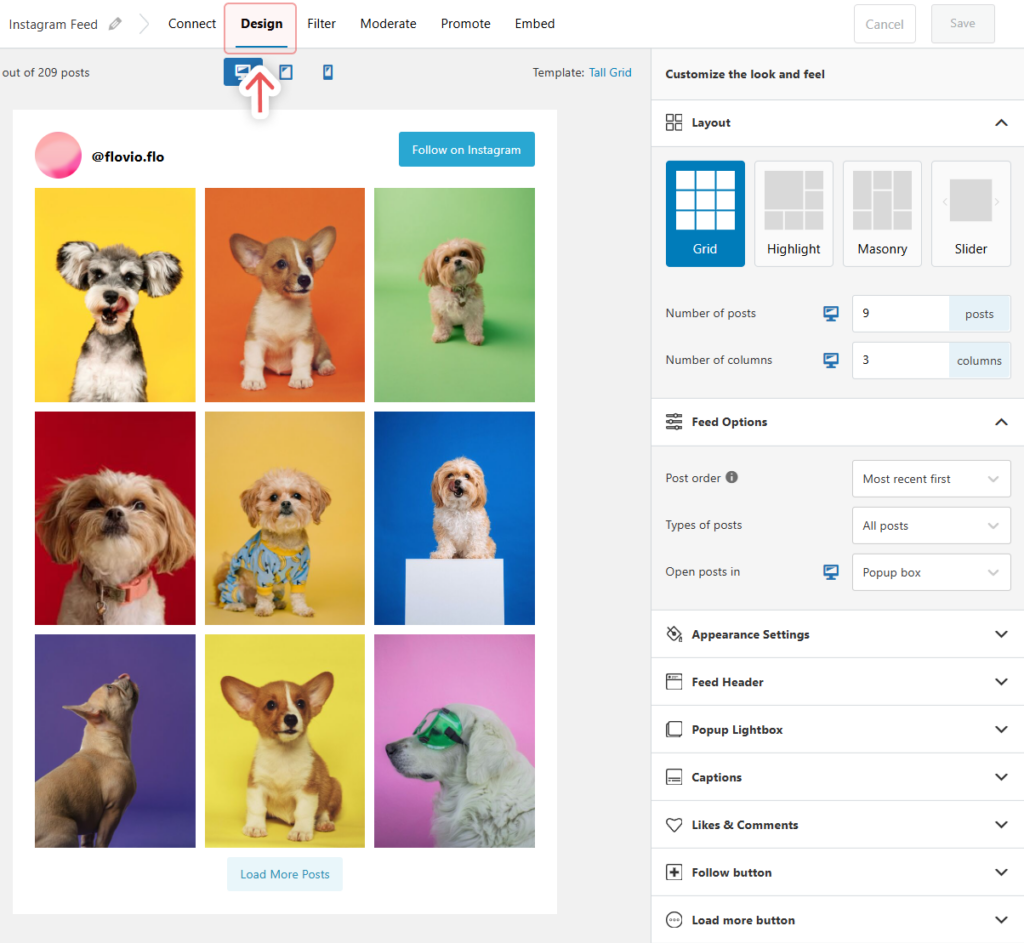1024x943 pixels.
Task: Open the Embed tab
Action: [x=534, y=23]
